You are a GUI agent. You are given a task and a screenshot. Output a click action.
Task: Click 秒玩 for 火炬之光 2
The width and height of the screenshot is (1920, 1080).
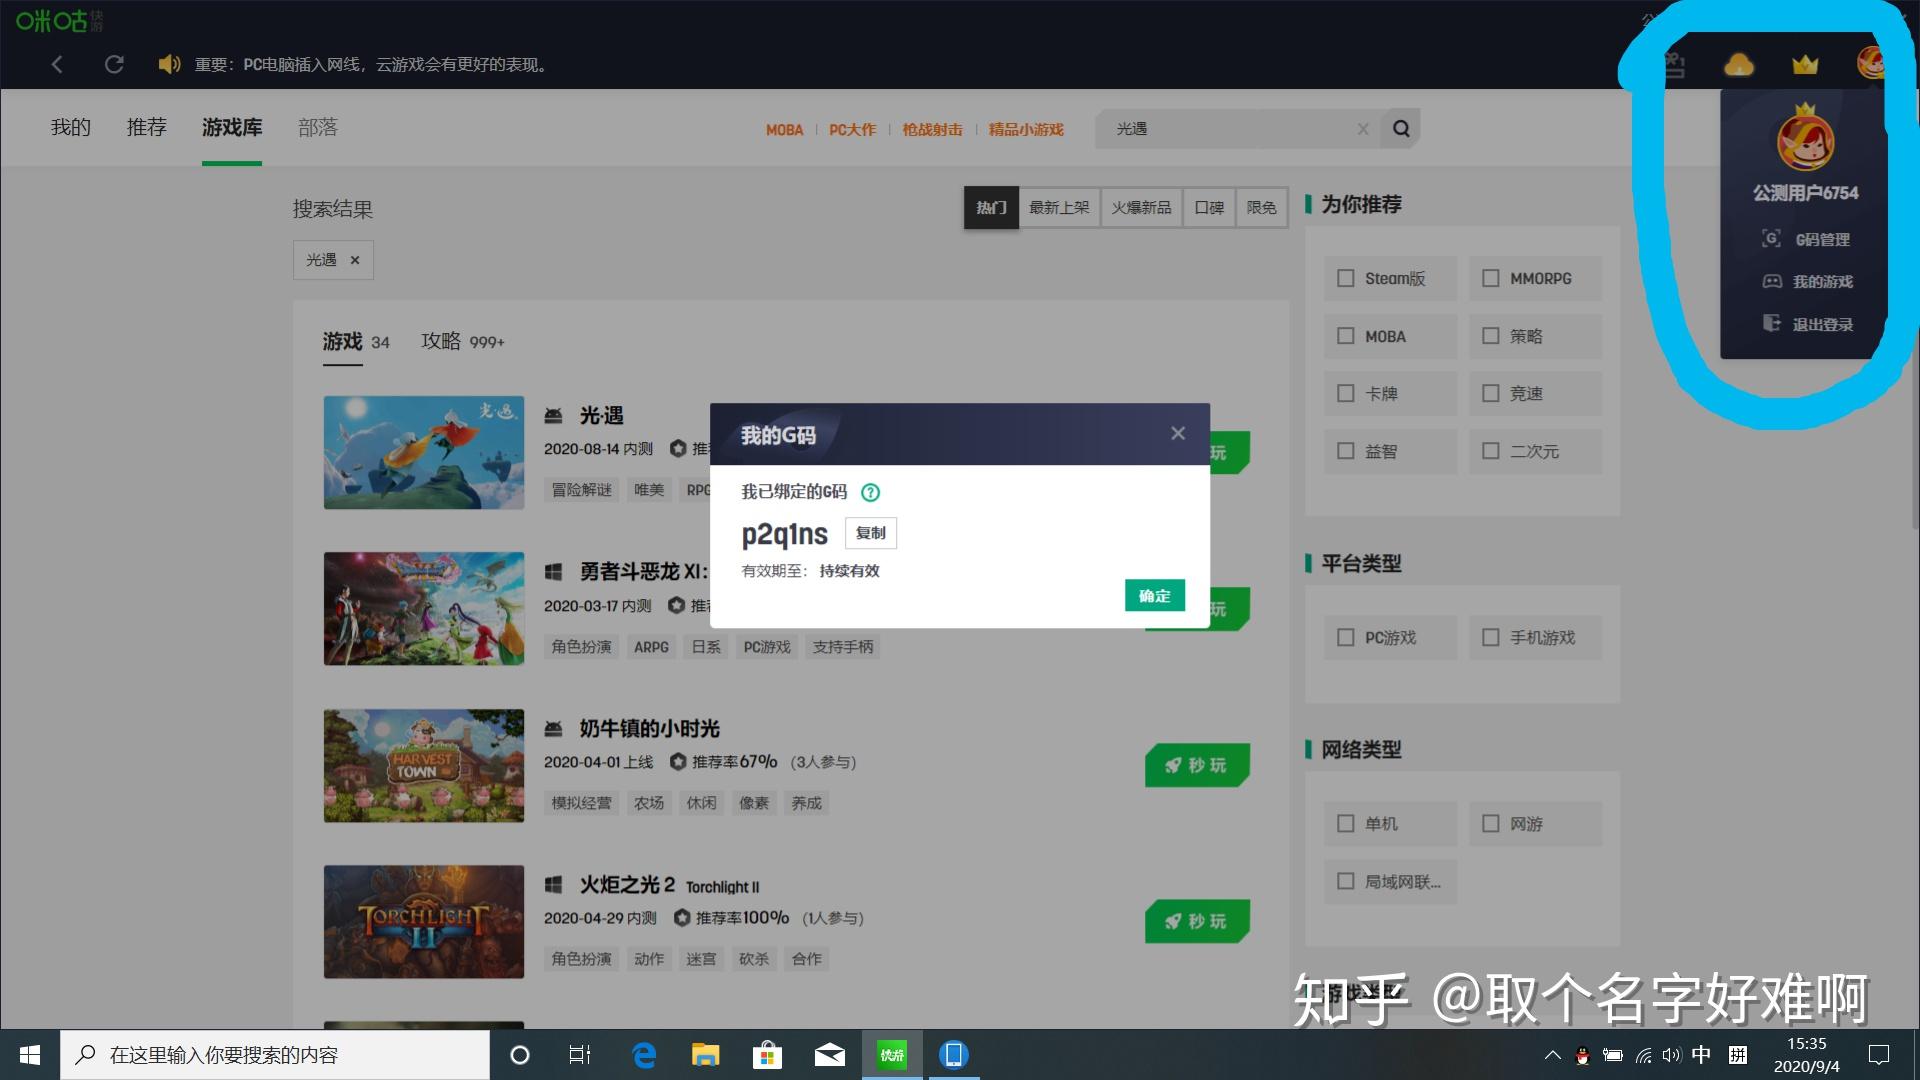point(1197,921)
